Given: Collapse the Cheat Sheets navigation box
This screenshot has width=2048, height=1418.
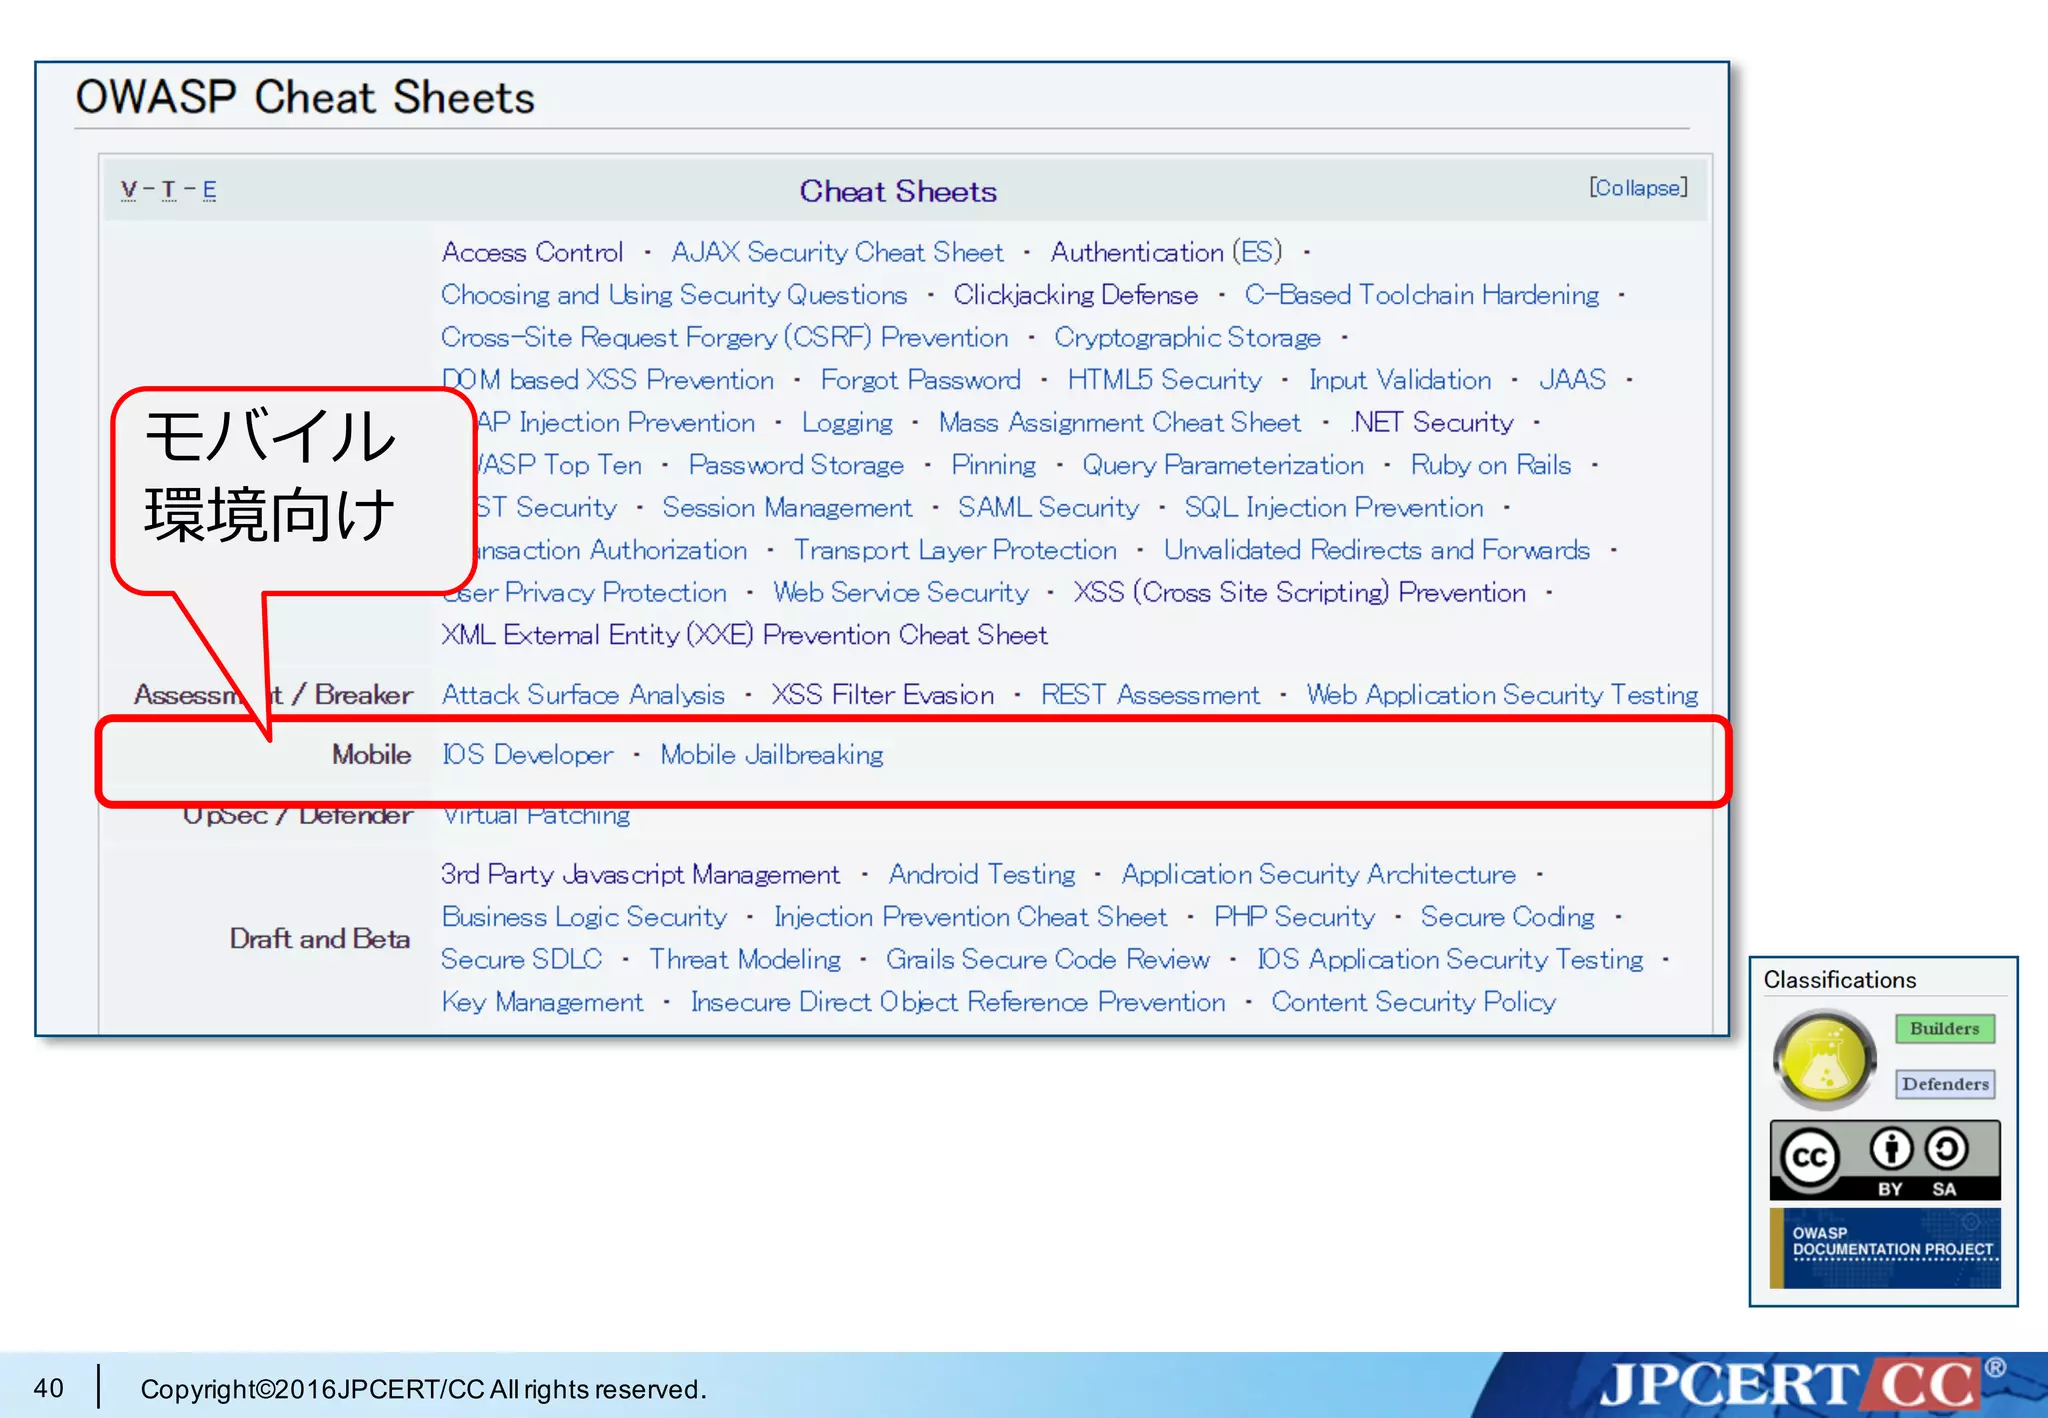Looking at the screenshot, I should pos(1637,188).
